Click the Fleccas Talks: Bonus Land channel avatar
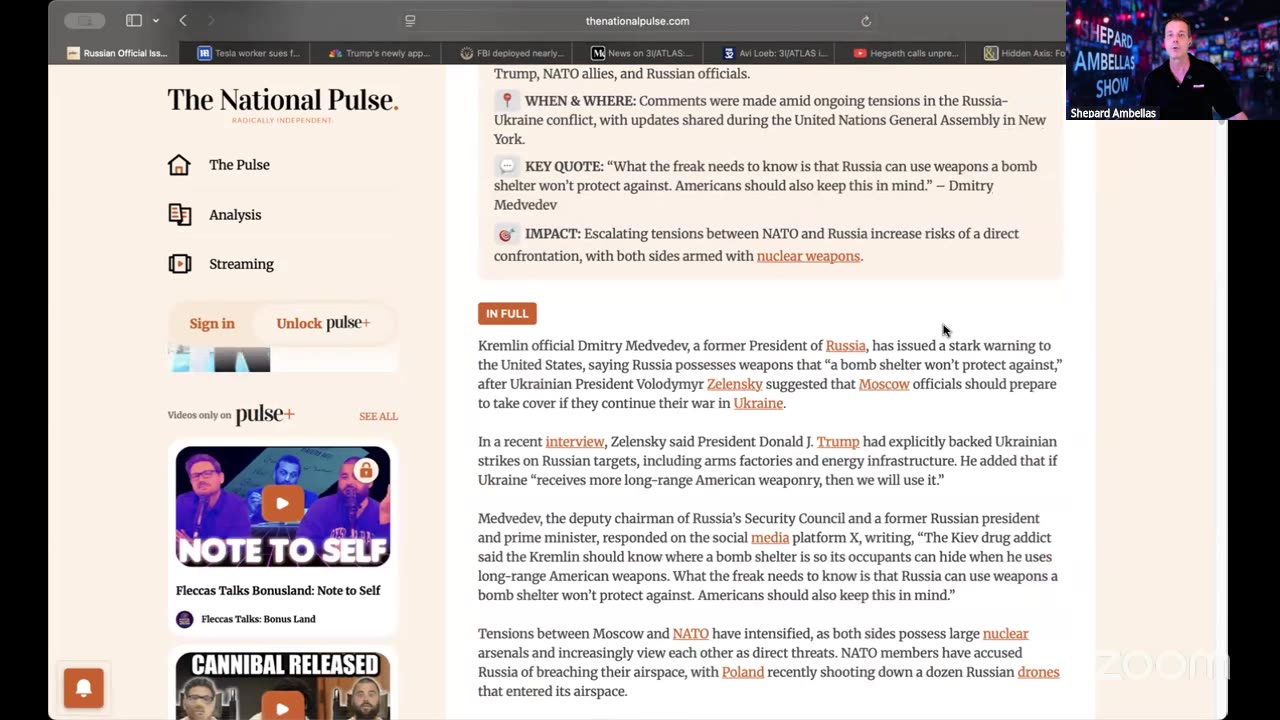 click(x=184, y=619)
